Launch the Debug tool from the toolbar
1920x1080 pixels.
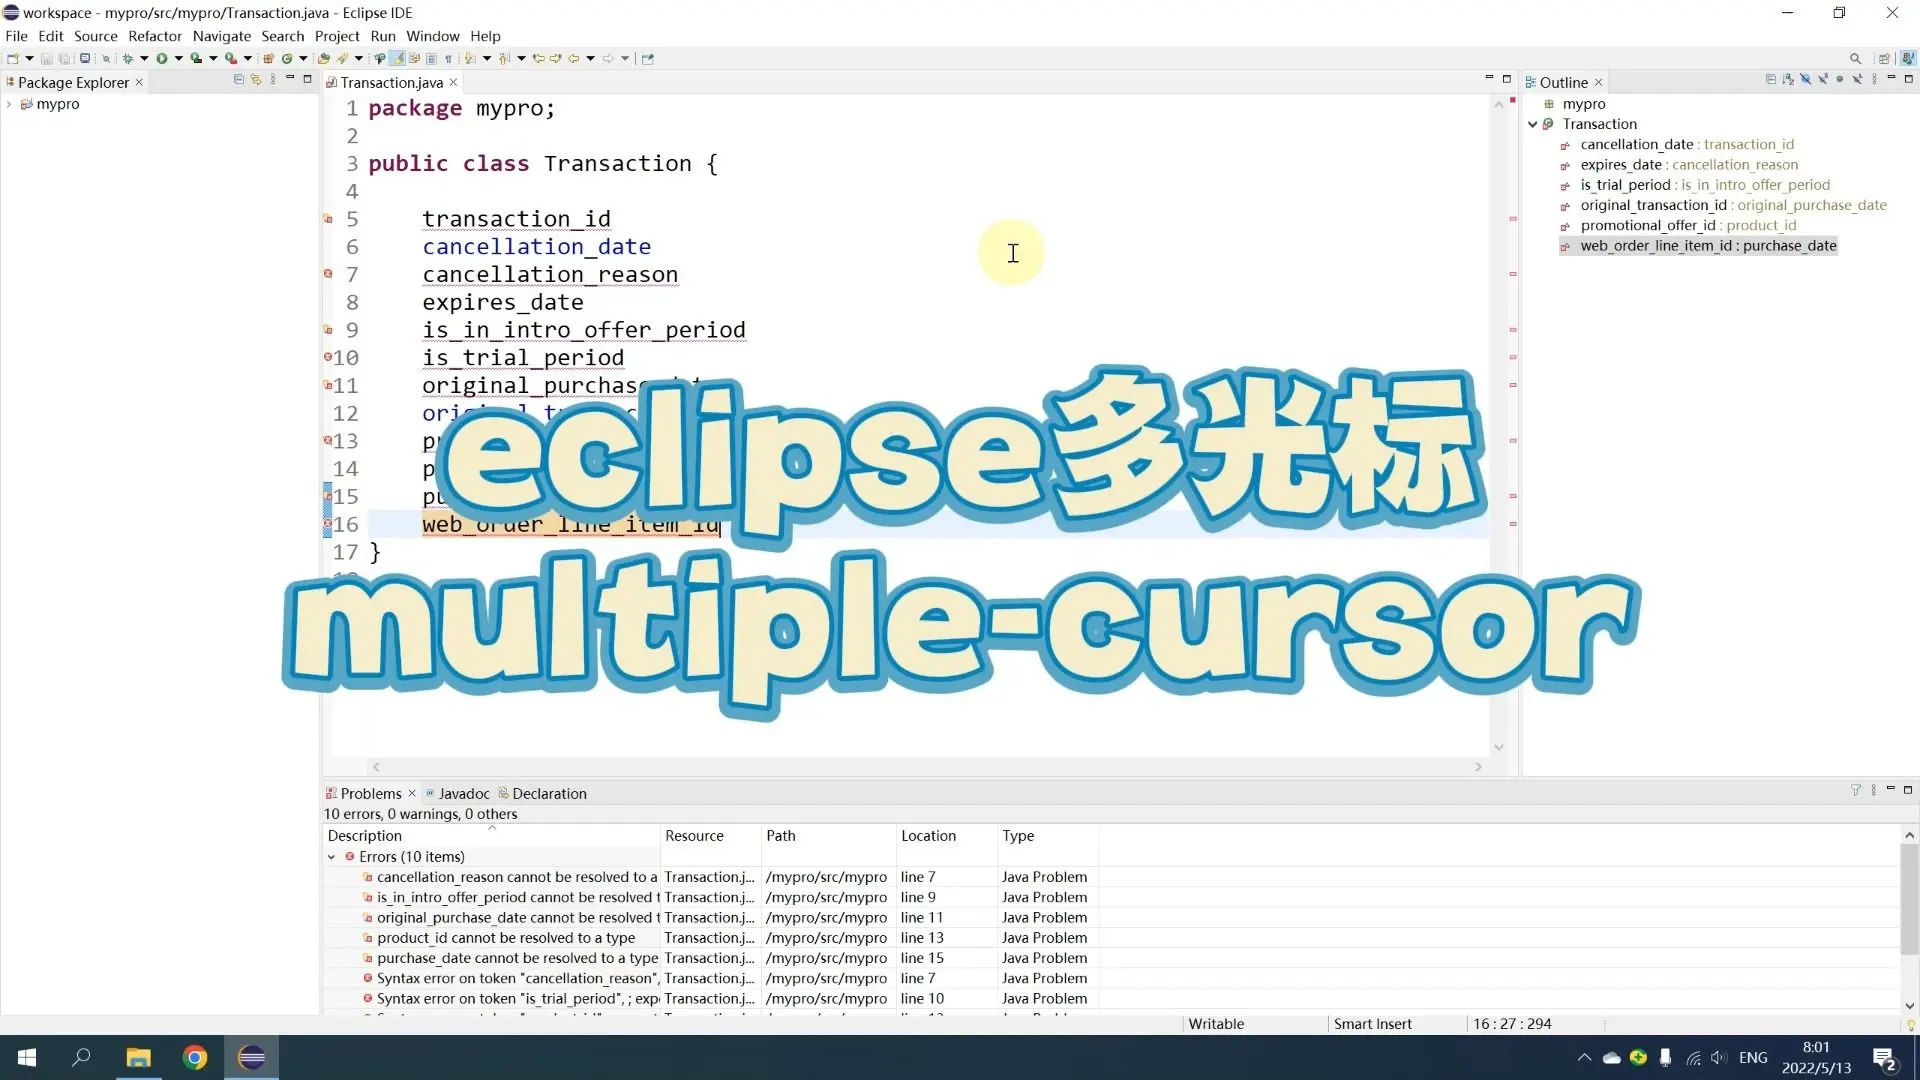point(129,58)
